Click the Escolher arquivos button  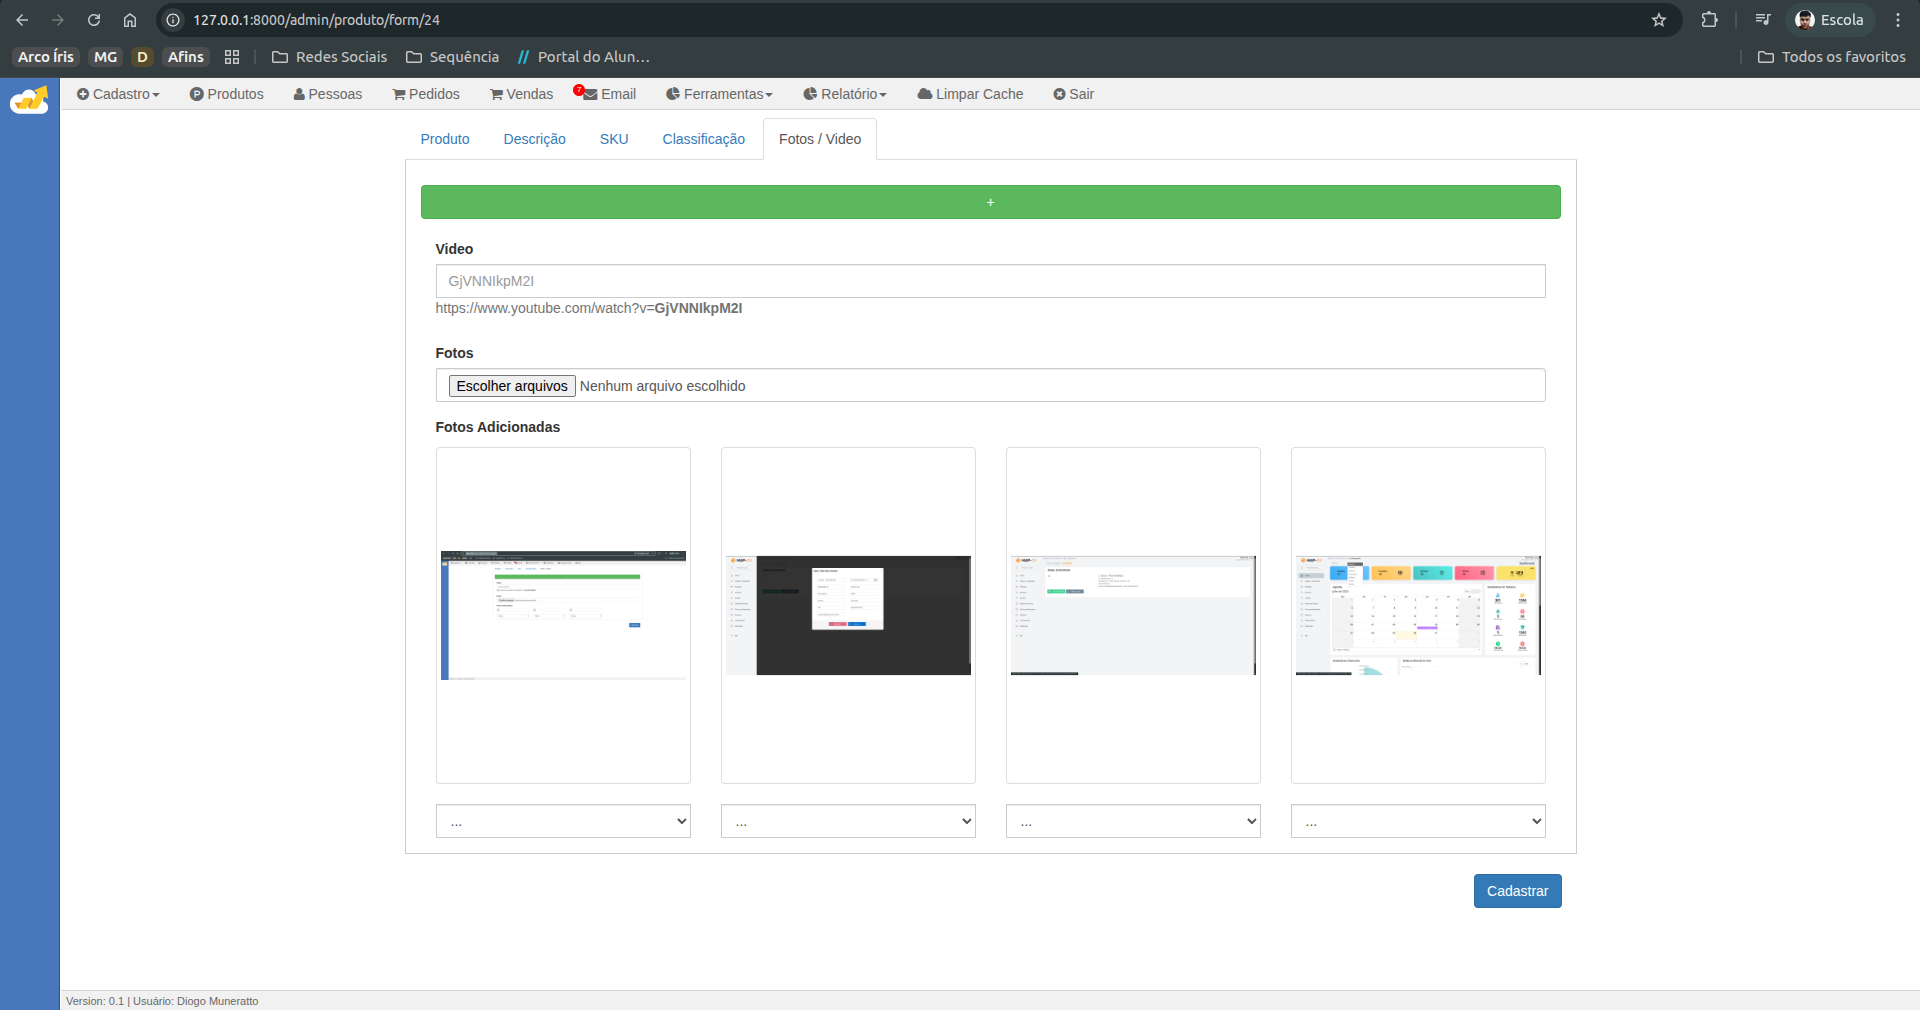(512, 386)
